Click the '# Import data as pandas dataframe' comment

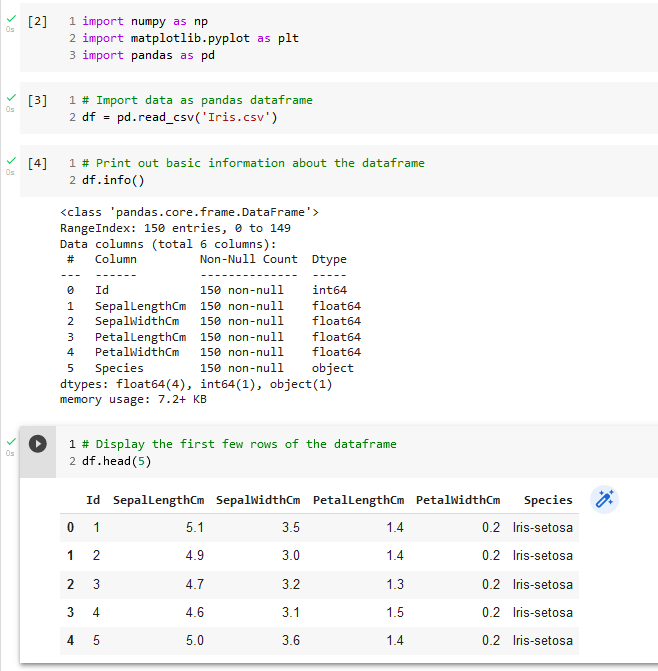click(197, 100)
